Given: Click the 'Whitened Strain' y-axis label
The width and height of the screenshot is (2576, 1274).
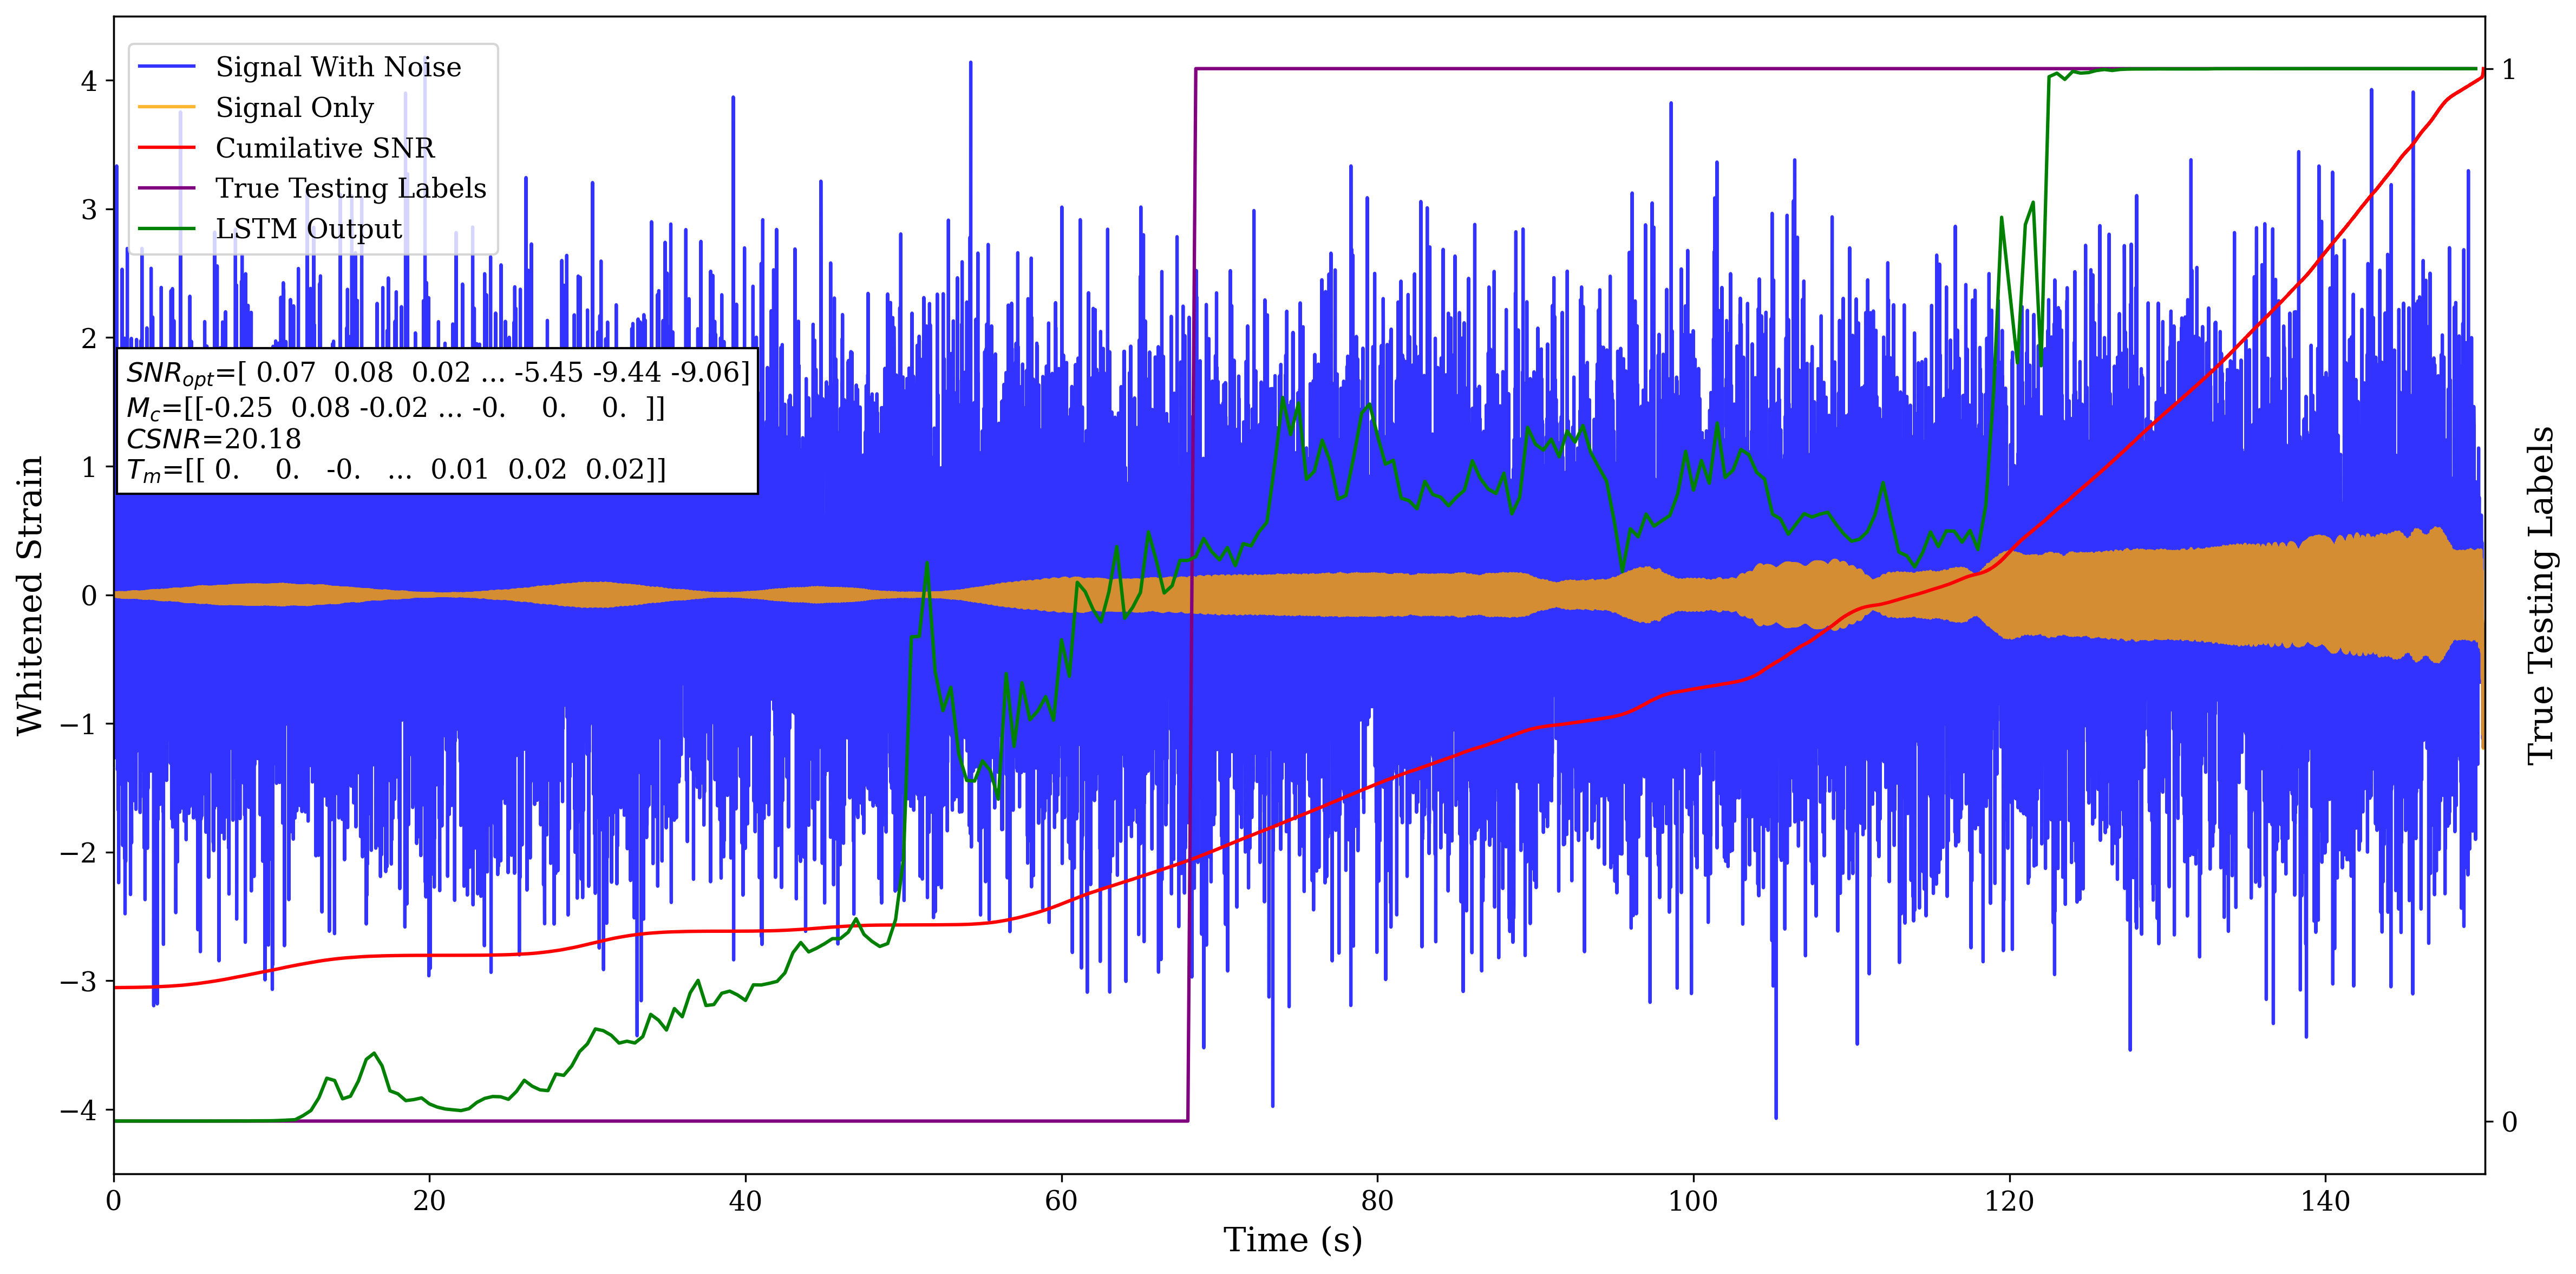Looking at the screenshot, I should 30,595.
